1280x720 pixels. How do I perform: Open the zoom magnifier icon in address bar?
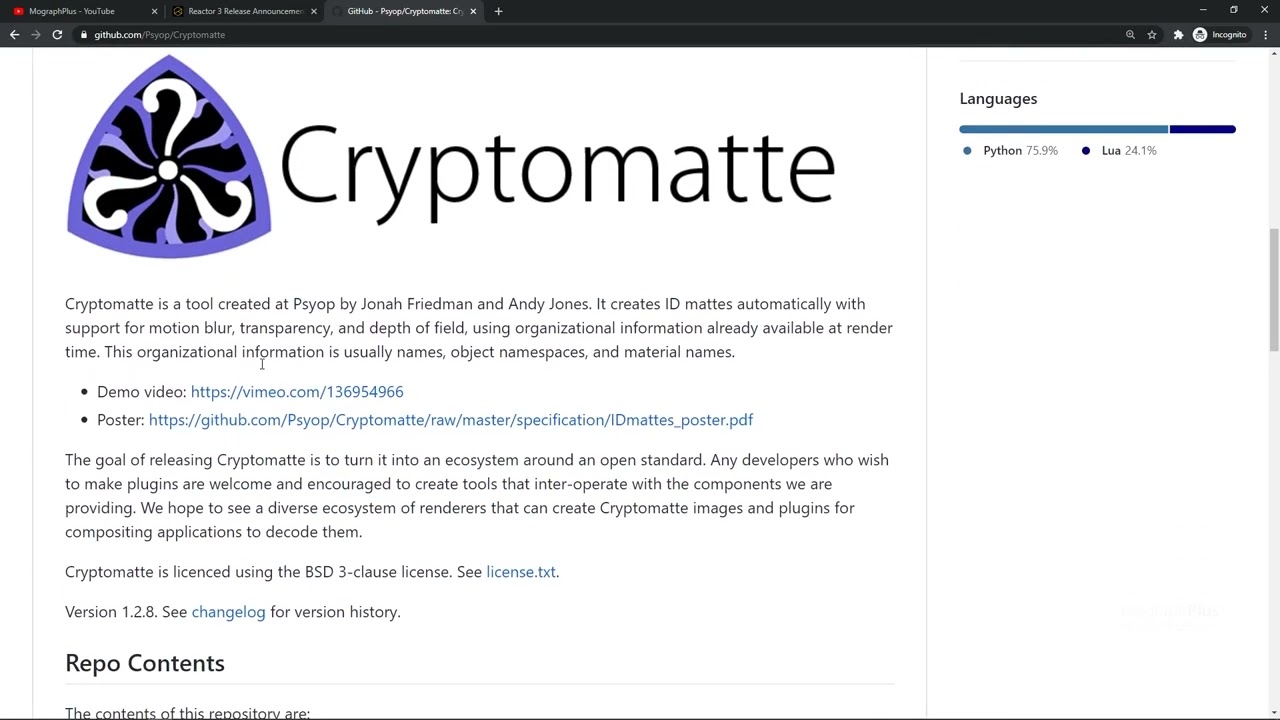point(1130,35)
